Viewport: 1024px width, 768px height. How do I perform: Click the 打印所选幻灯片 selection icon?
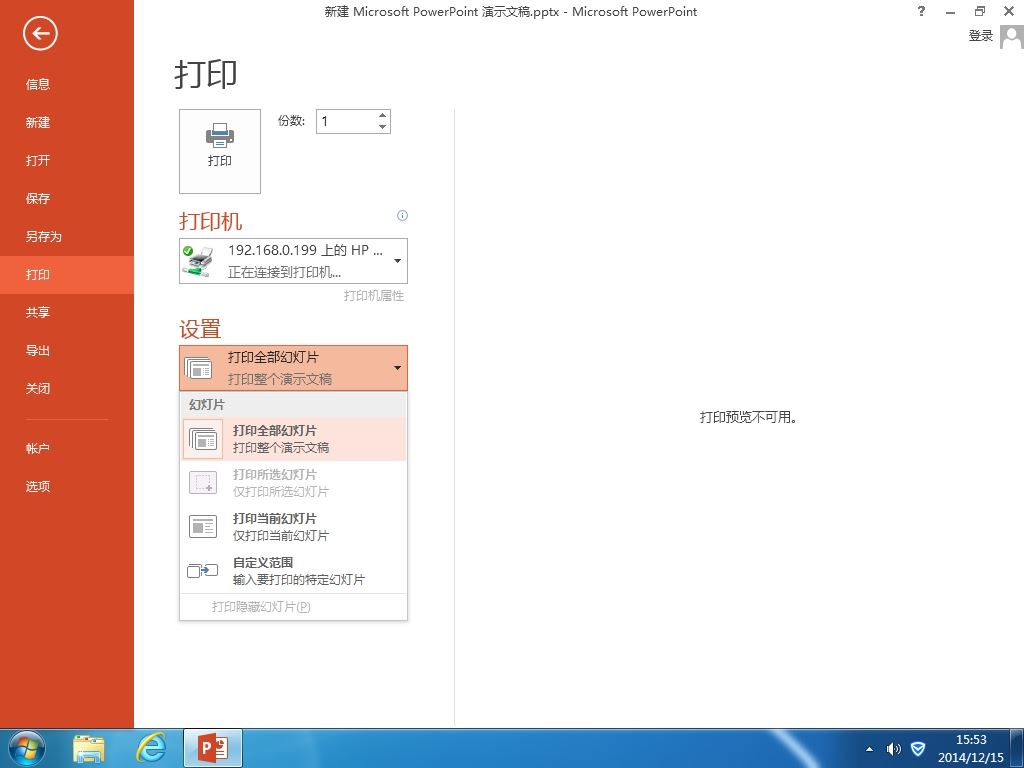202,483
